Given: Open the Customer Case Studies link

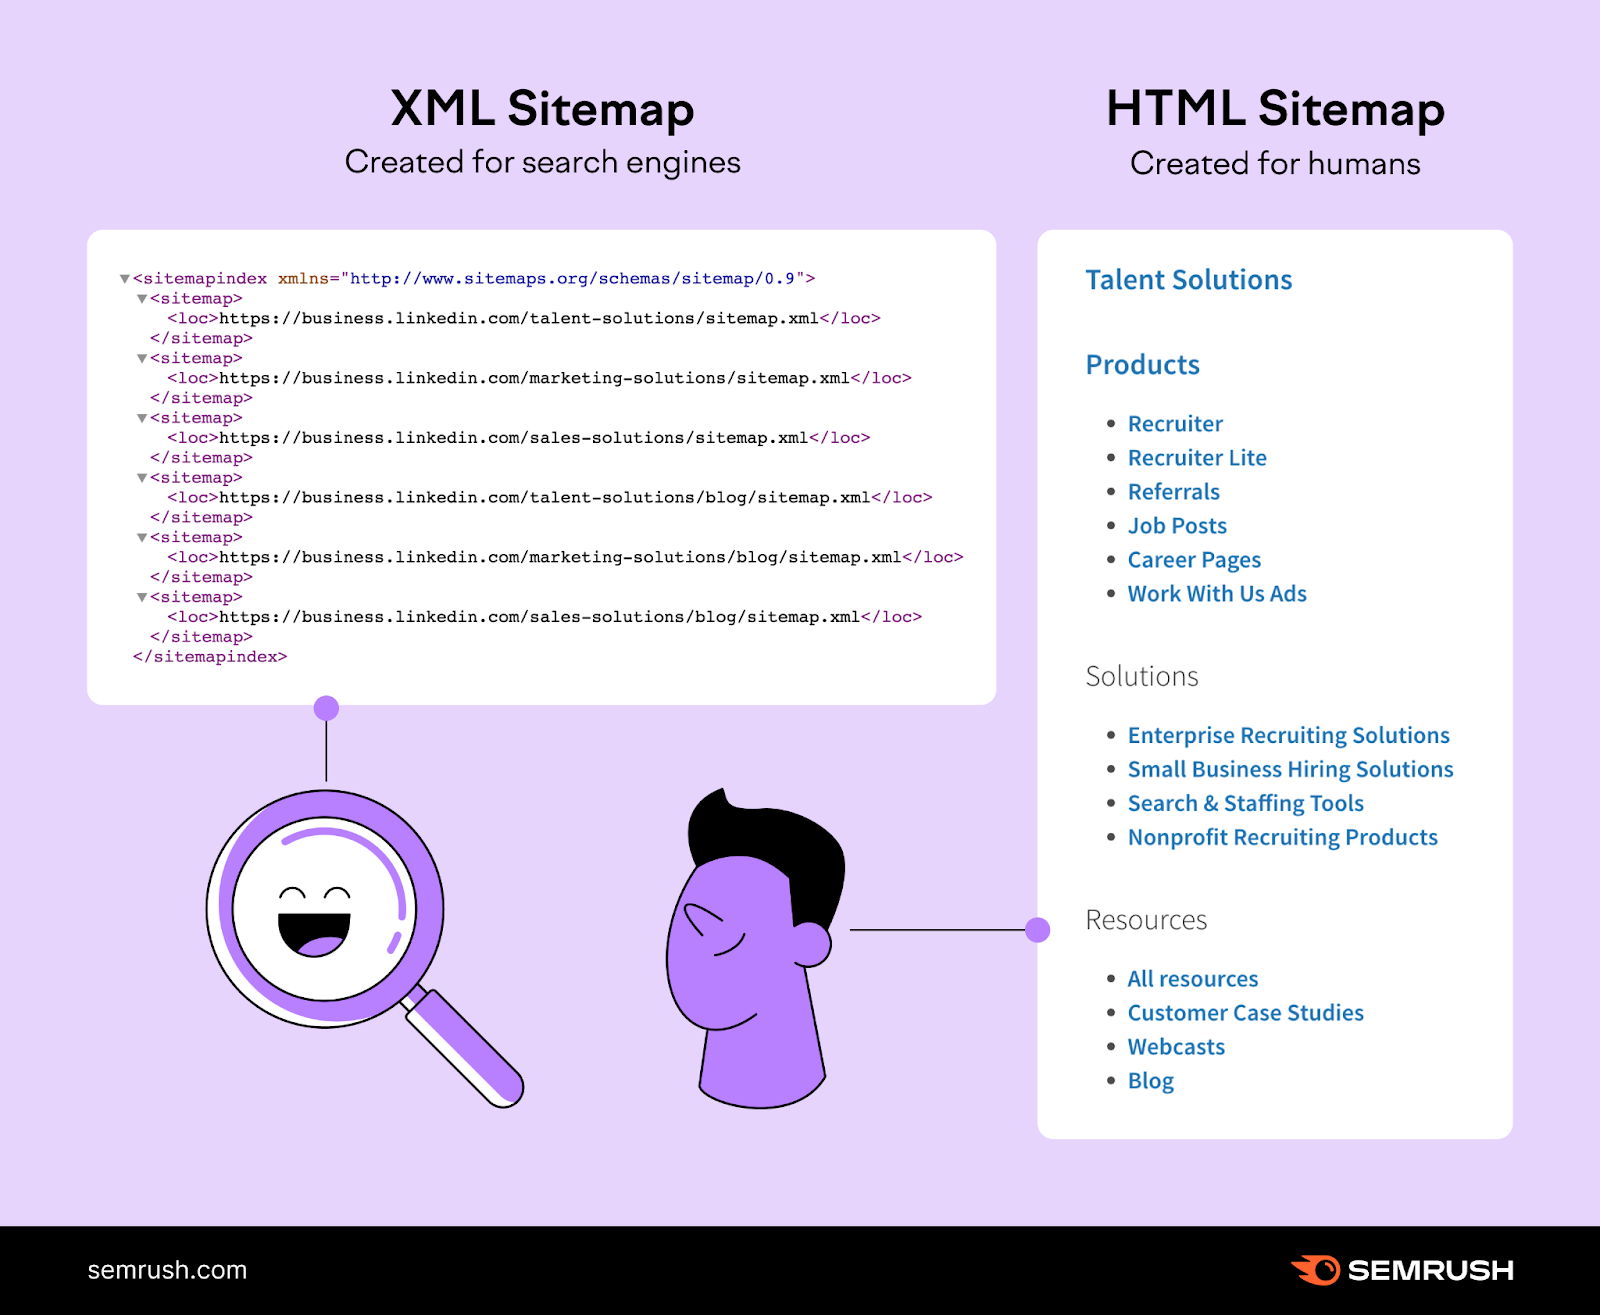Looking at the screenshot, I should click(1244, 1012).
